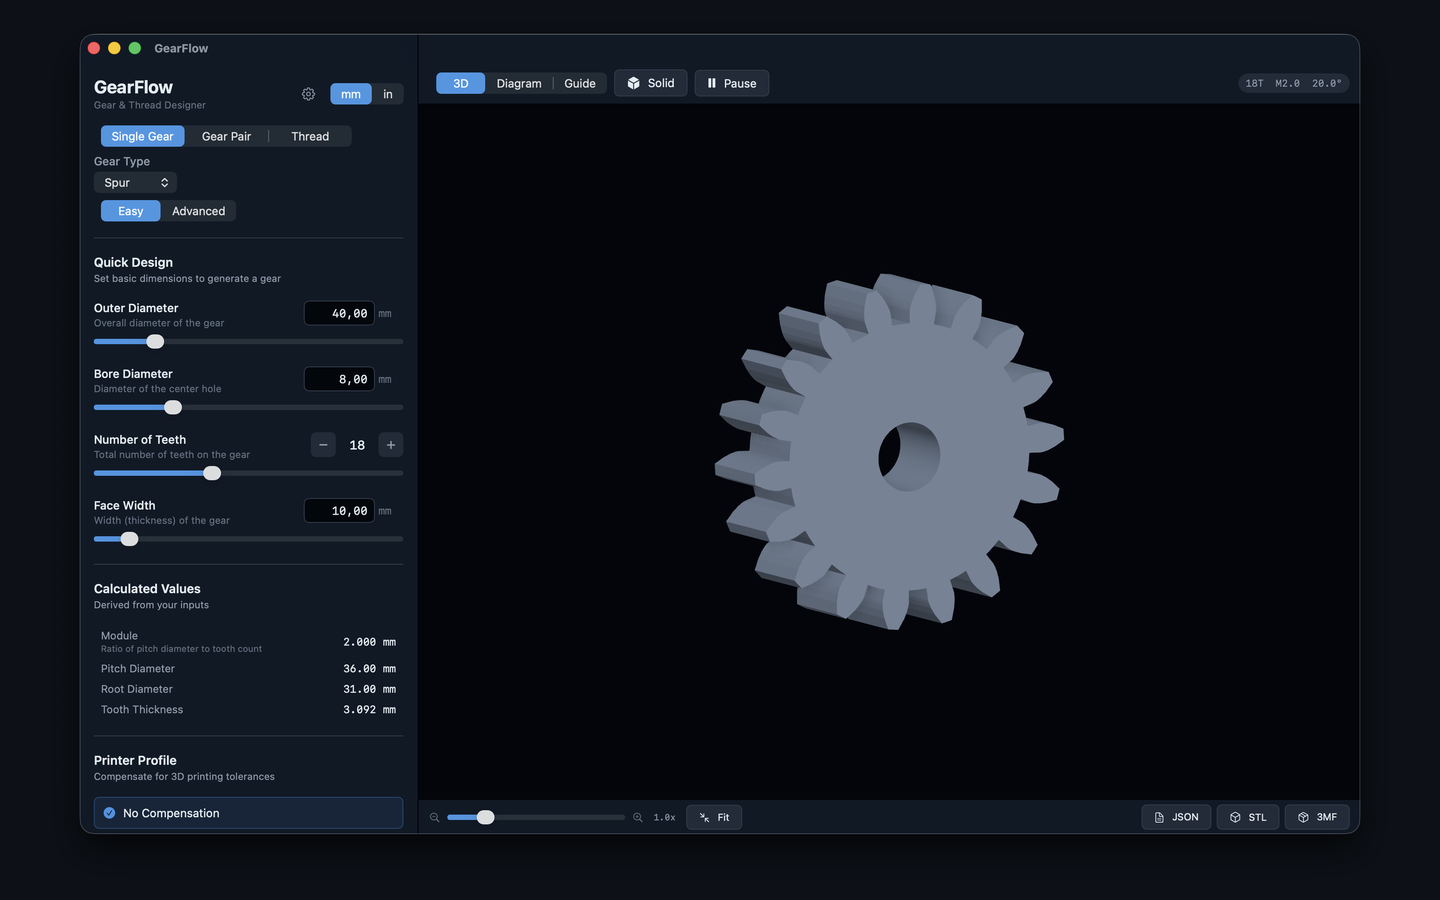Increase number of teeth with plus
Viewport: 1440px width, 900px height.
[x=391, y=445]
